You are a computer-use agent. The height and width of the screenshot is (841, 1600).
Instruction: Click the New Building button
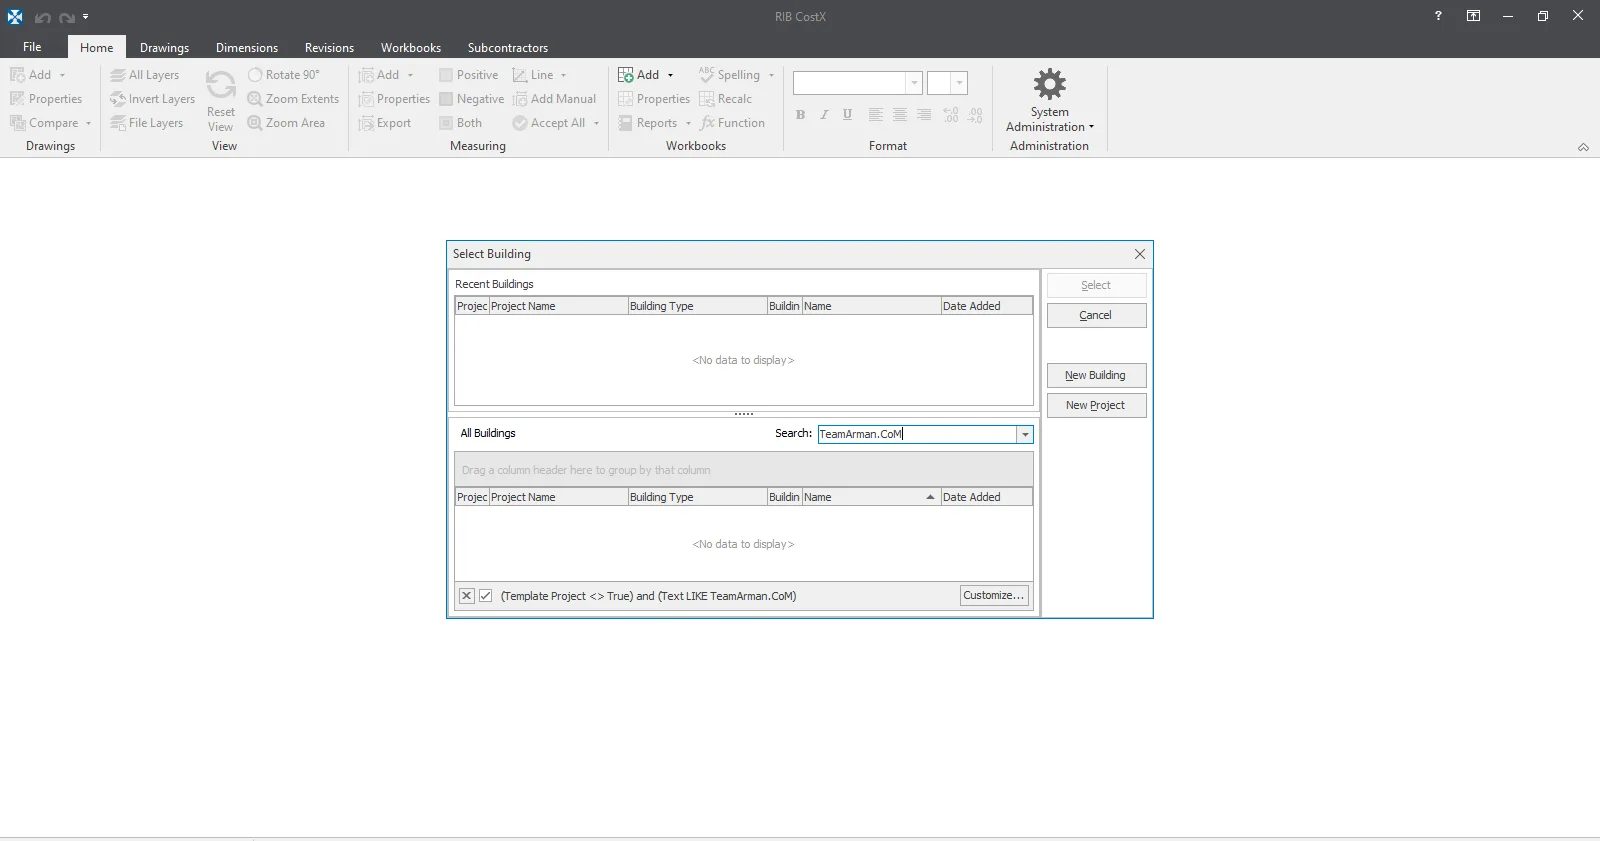[1096, 375]
